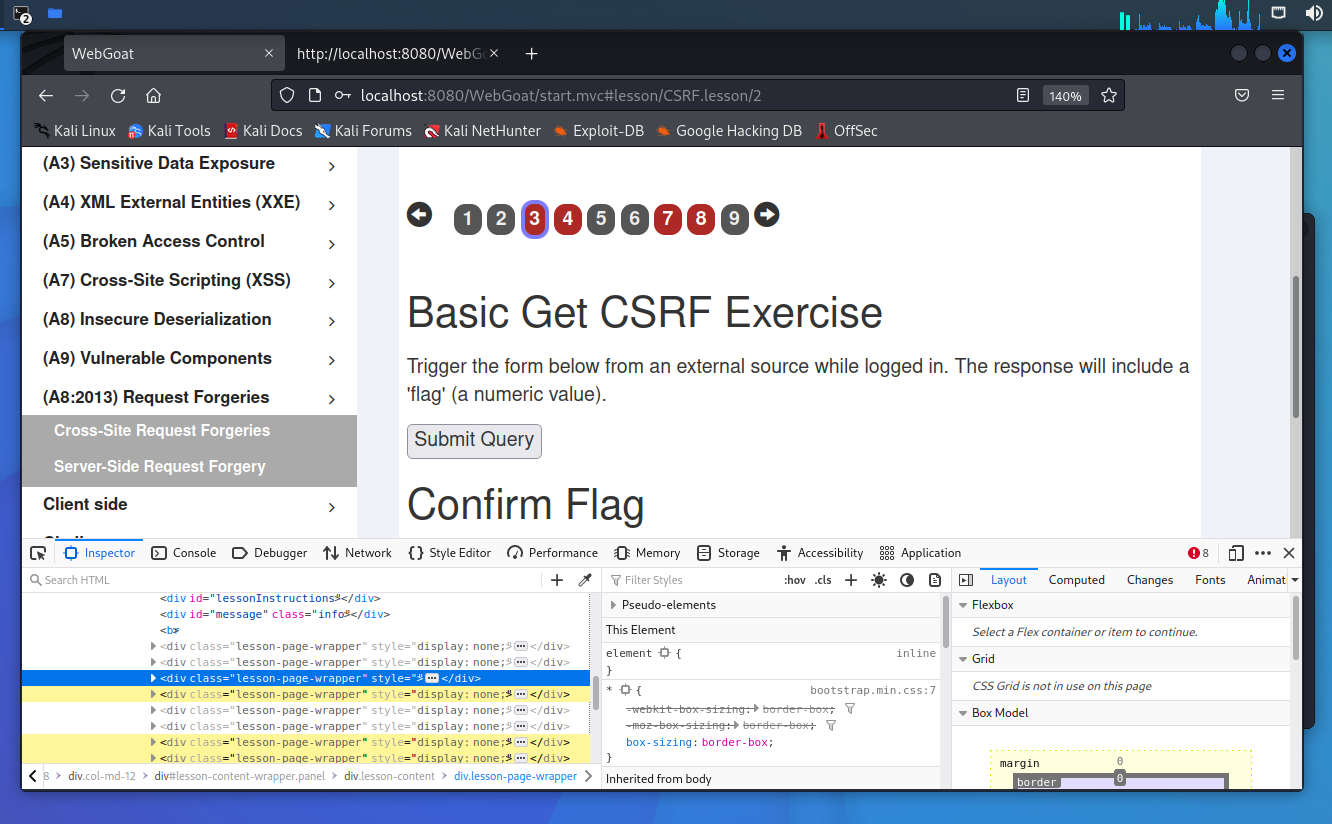The height and width of the screenshot is (824, 1332).
Task: Click the page vertical scrollbar thumb
Action: coord(1296,345)
